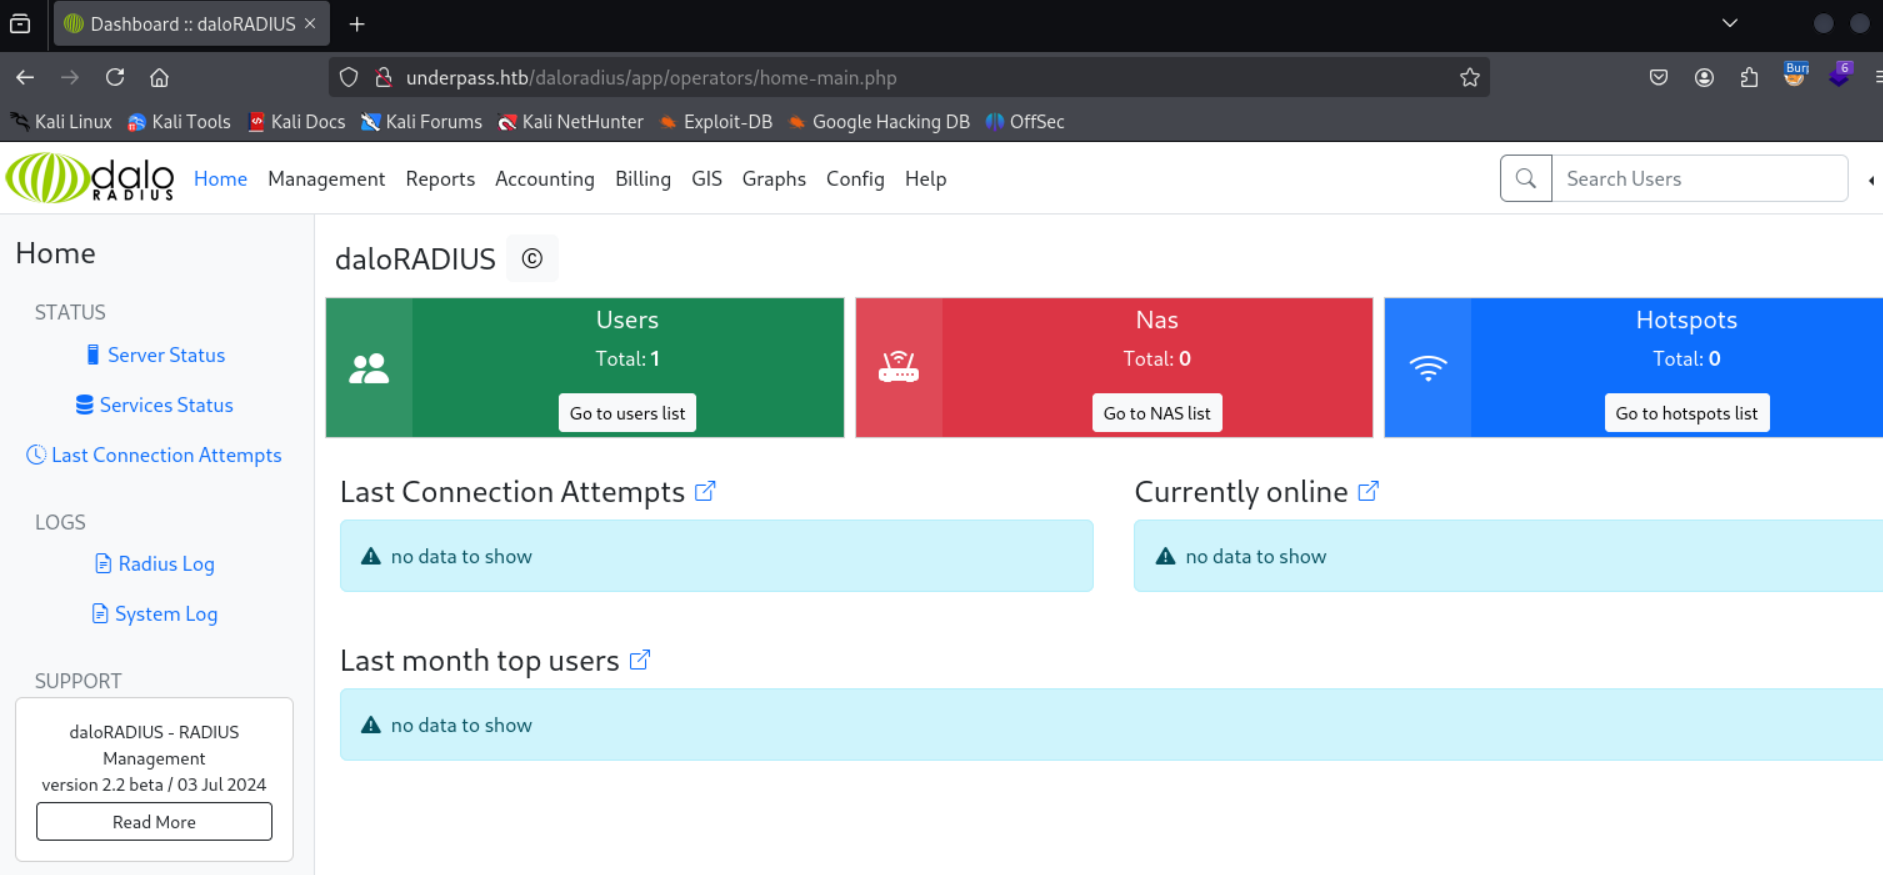Viewport: 1883px width, 875px height.
Task: Expand the list all tabs chevron
Action: pyautogui.click(x=1730, y=23)
